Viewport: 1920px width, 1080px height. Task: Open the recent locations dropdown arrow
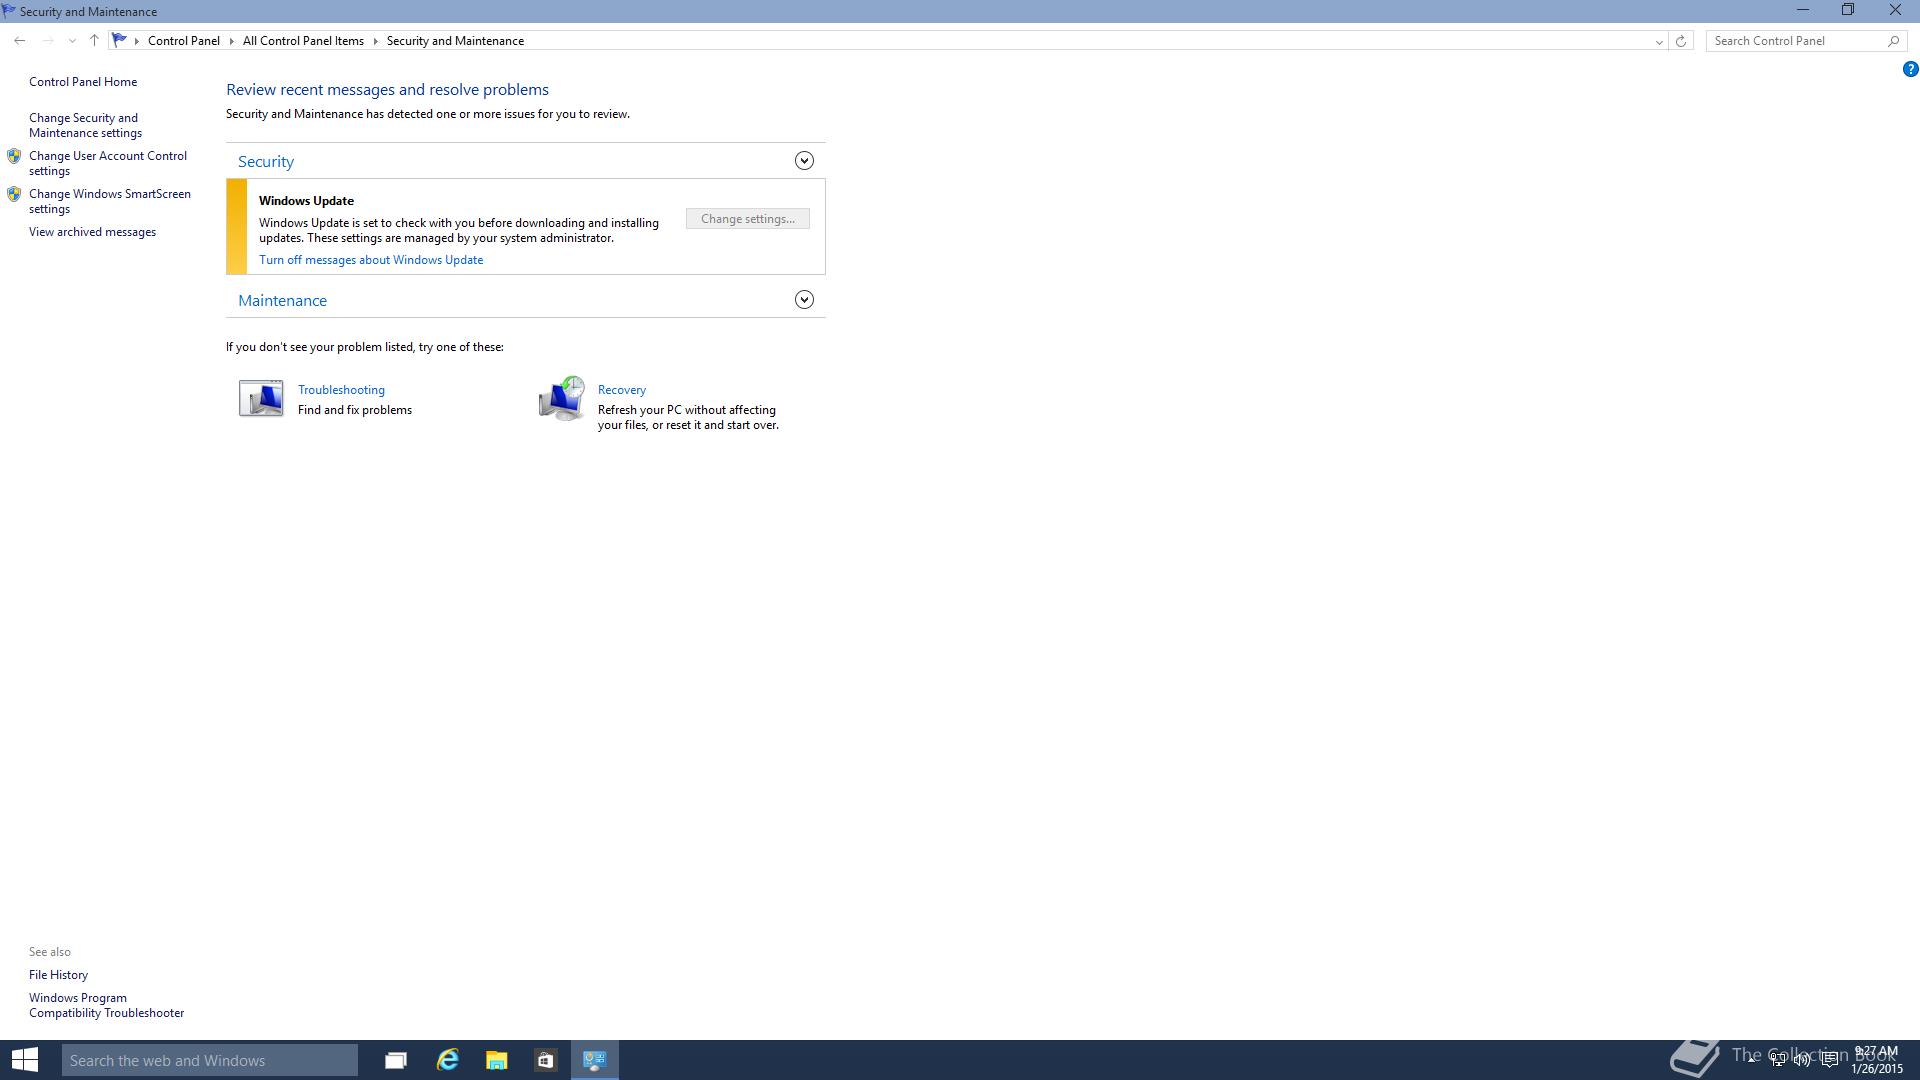[x=72, y=41]
